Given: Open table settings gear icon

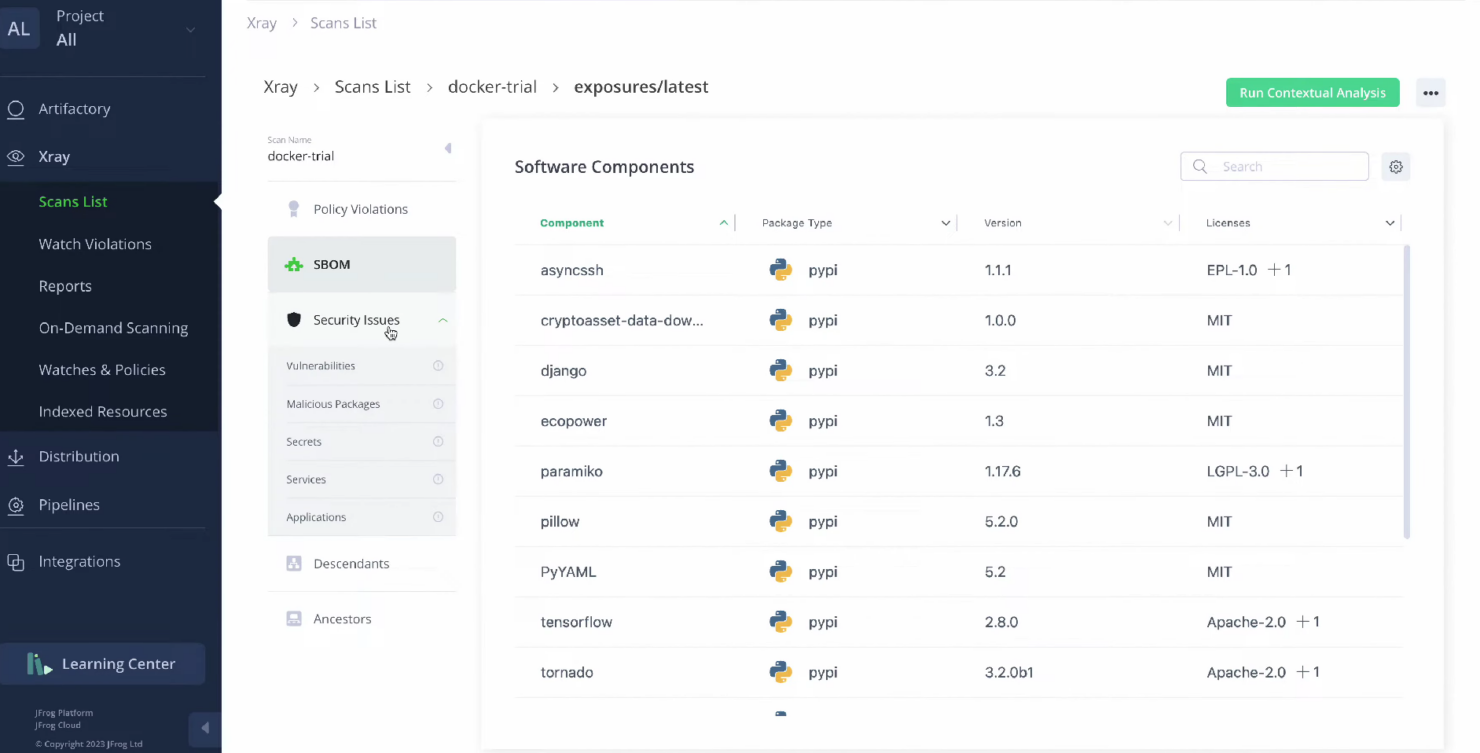Looking at the screenshot, I should pyautogui.click(x=1396, y=167).
